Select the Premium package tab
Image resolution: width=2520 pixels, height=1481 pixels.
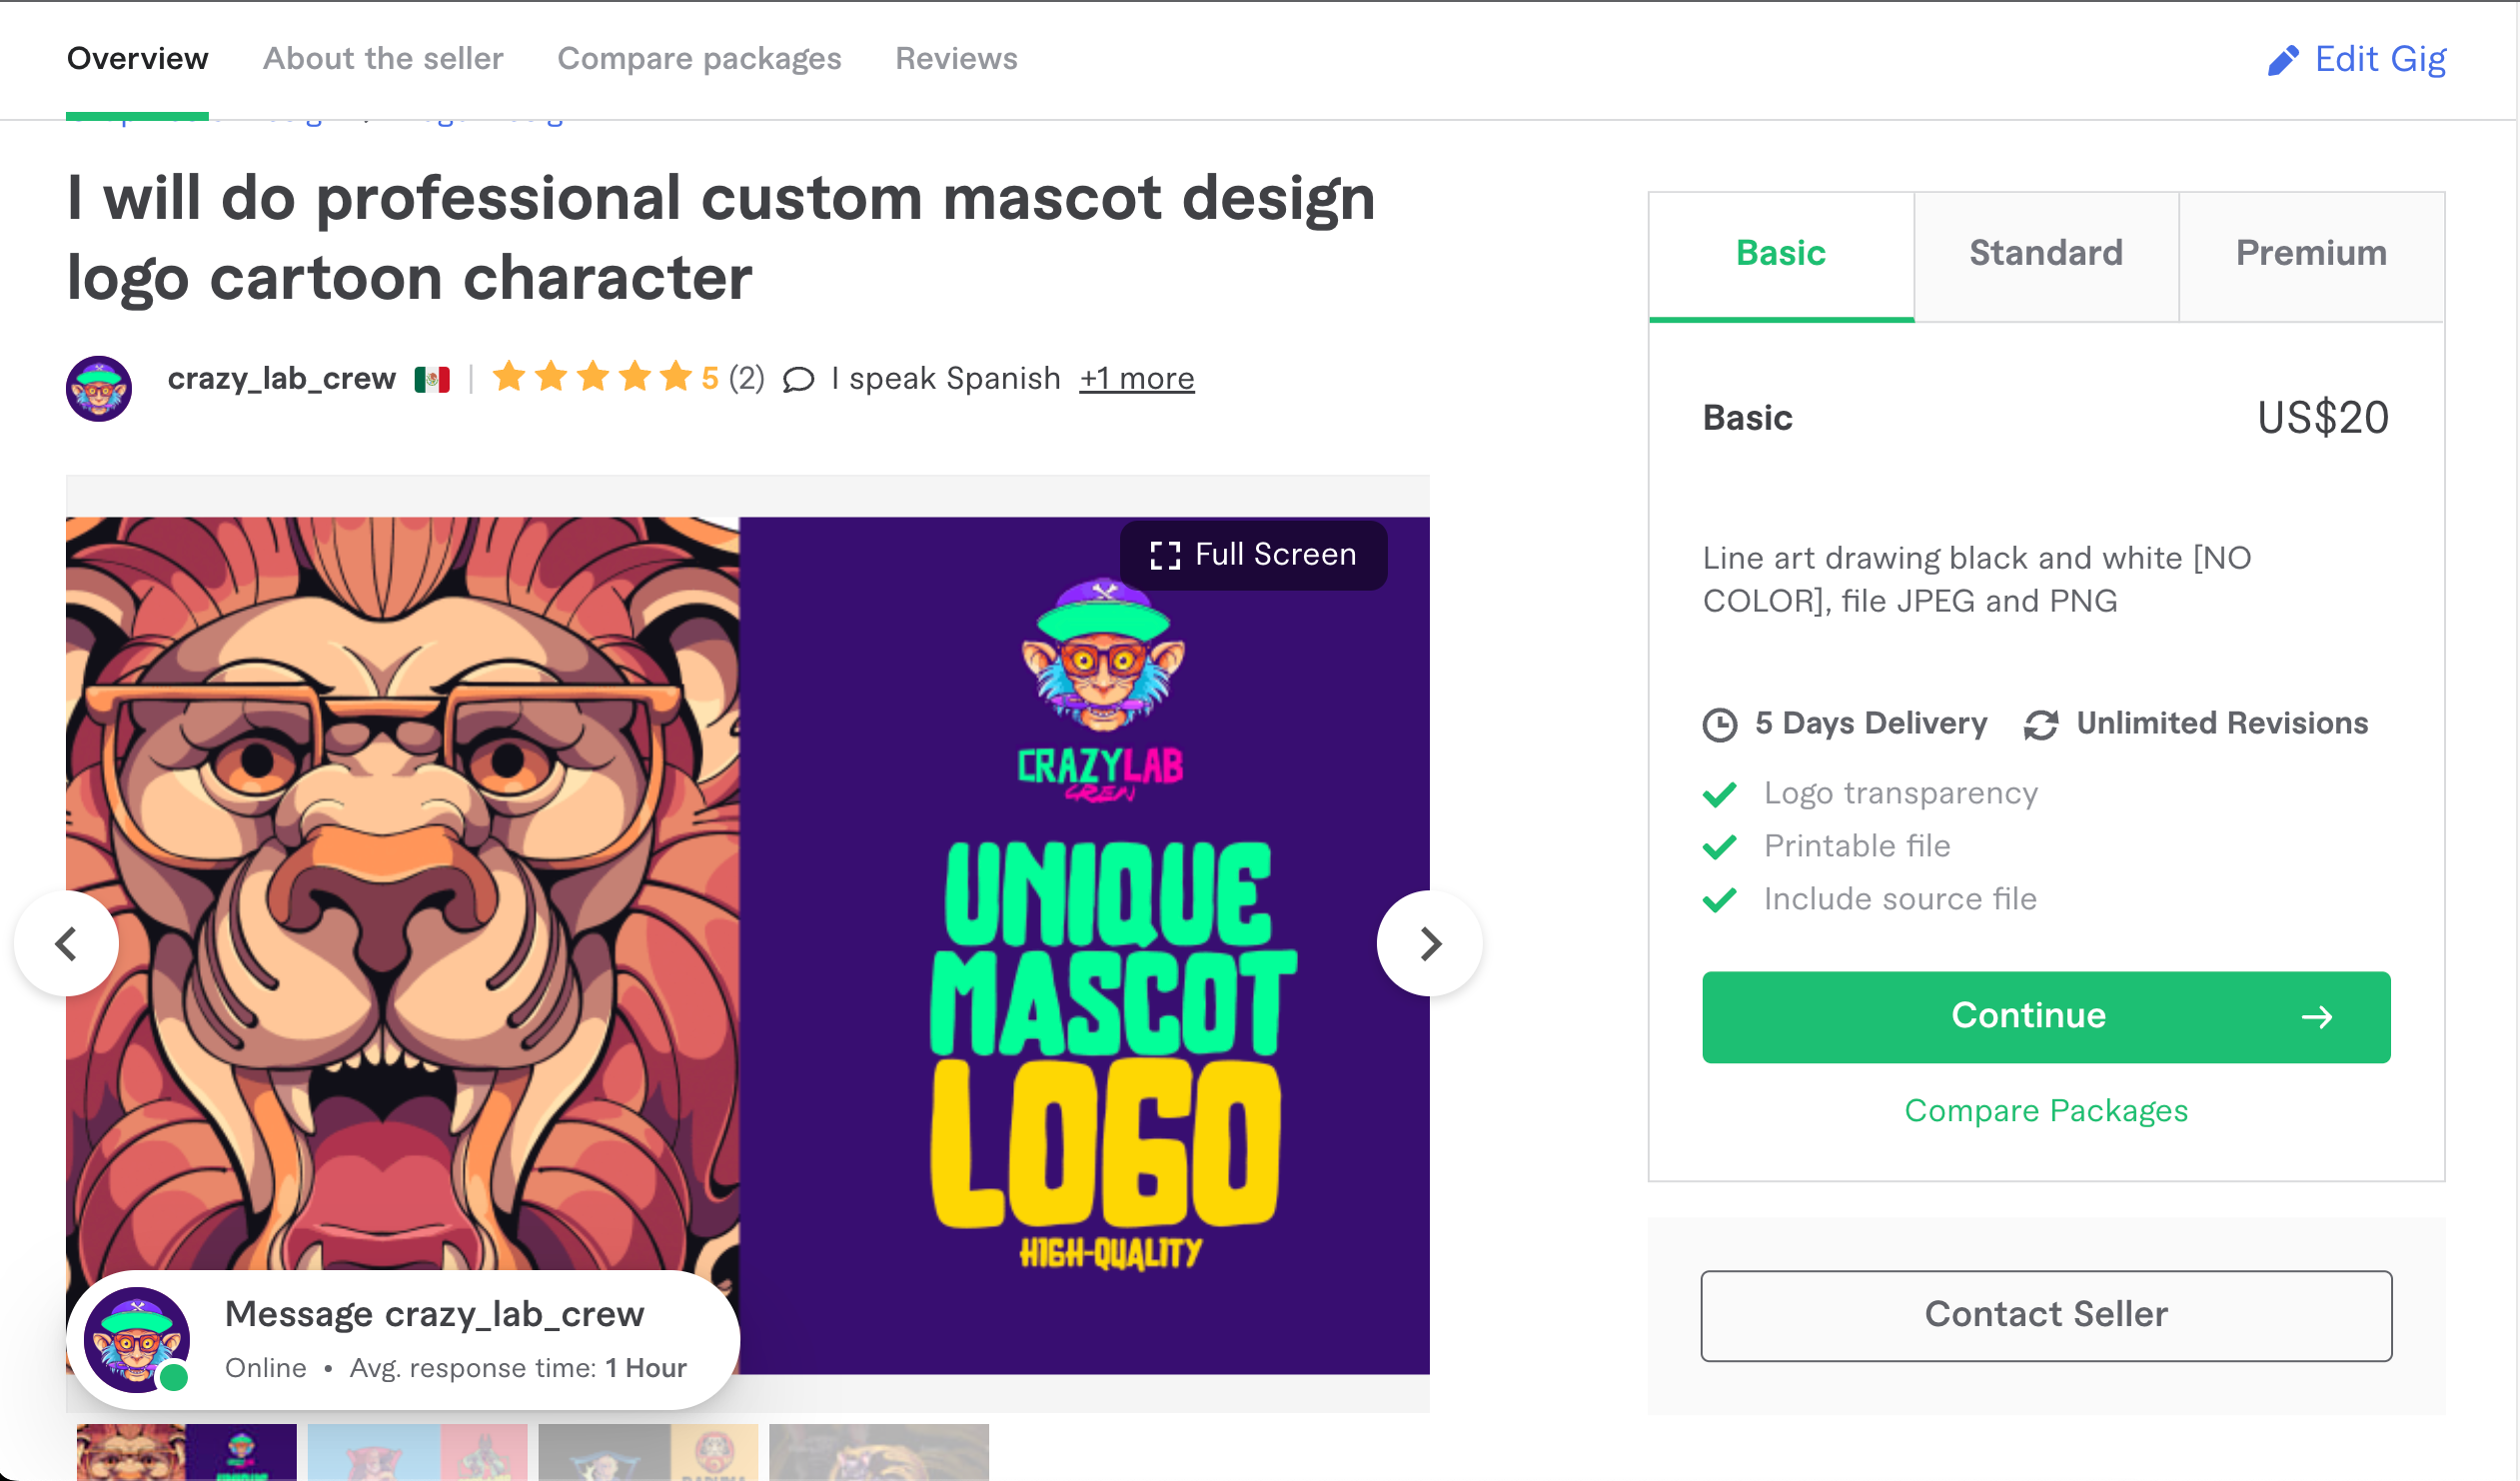coord(2311,253)
